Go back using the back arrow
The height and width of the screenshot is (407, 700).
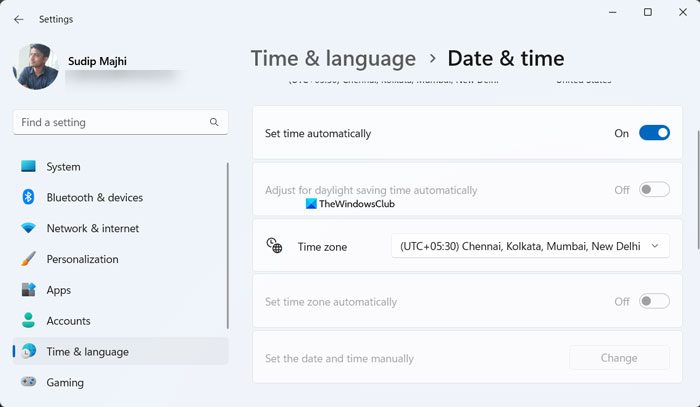[x=19, y=19]
